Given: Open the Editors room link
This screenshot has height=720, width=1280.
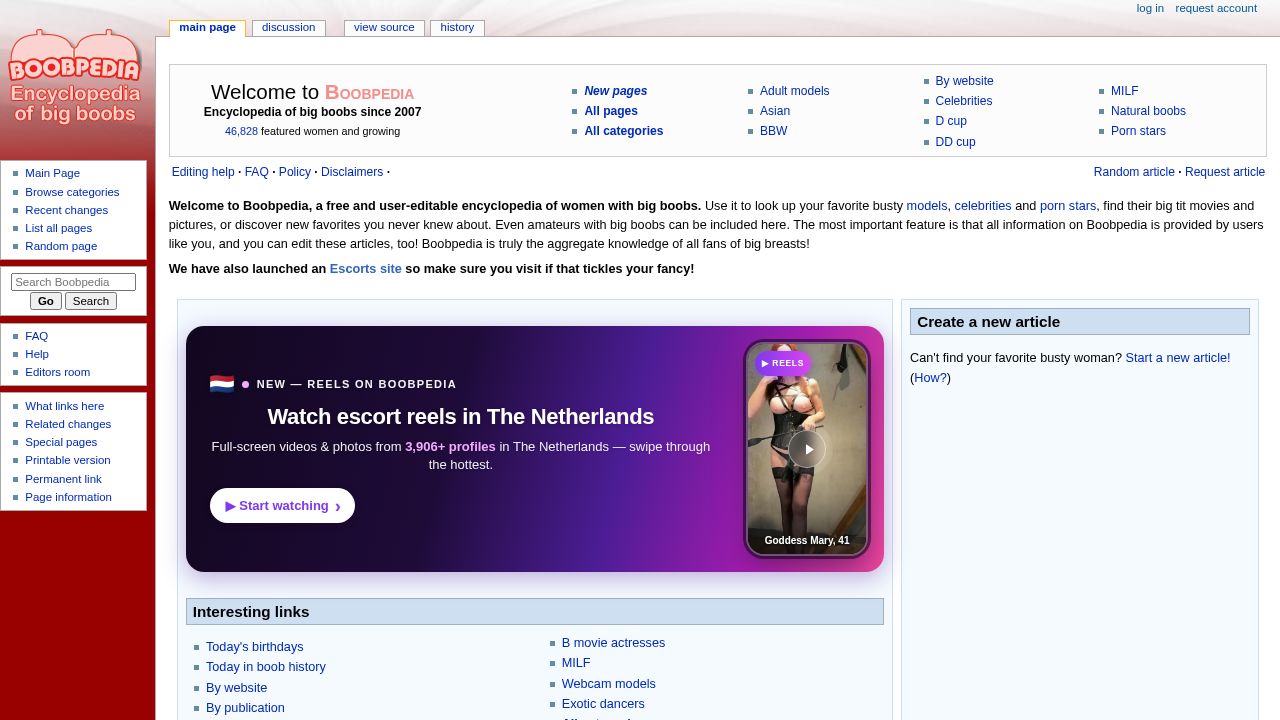Looking at the screenshot, I should (x=57, y=372).
